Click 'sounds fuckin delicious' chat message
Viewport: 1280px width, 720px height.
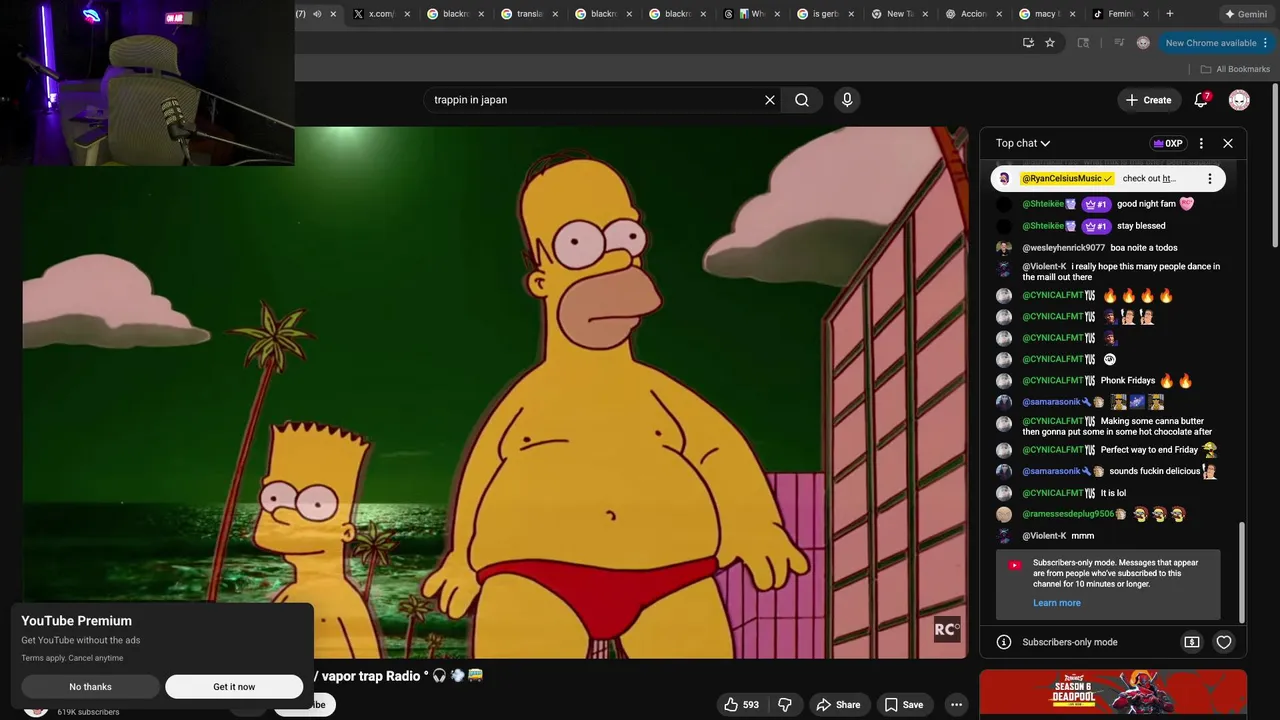pos(1155,471)
